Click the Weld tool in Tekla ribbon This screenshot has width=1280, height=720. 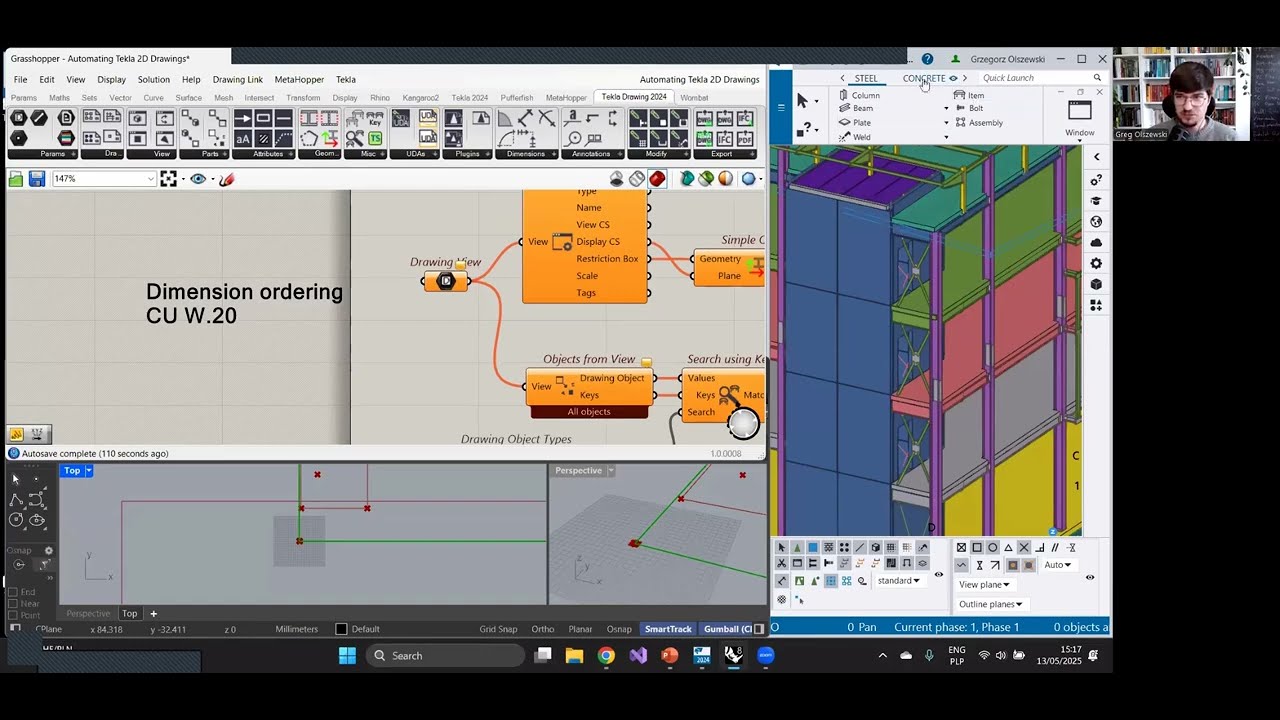coord(855,137)
